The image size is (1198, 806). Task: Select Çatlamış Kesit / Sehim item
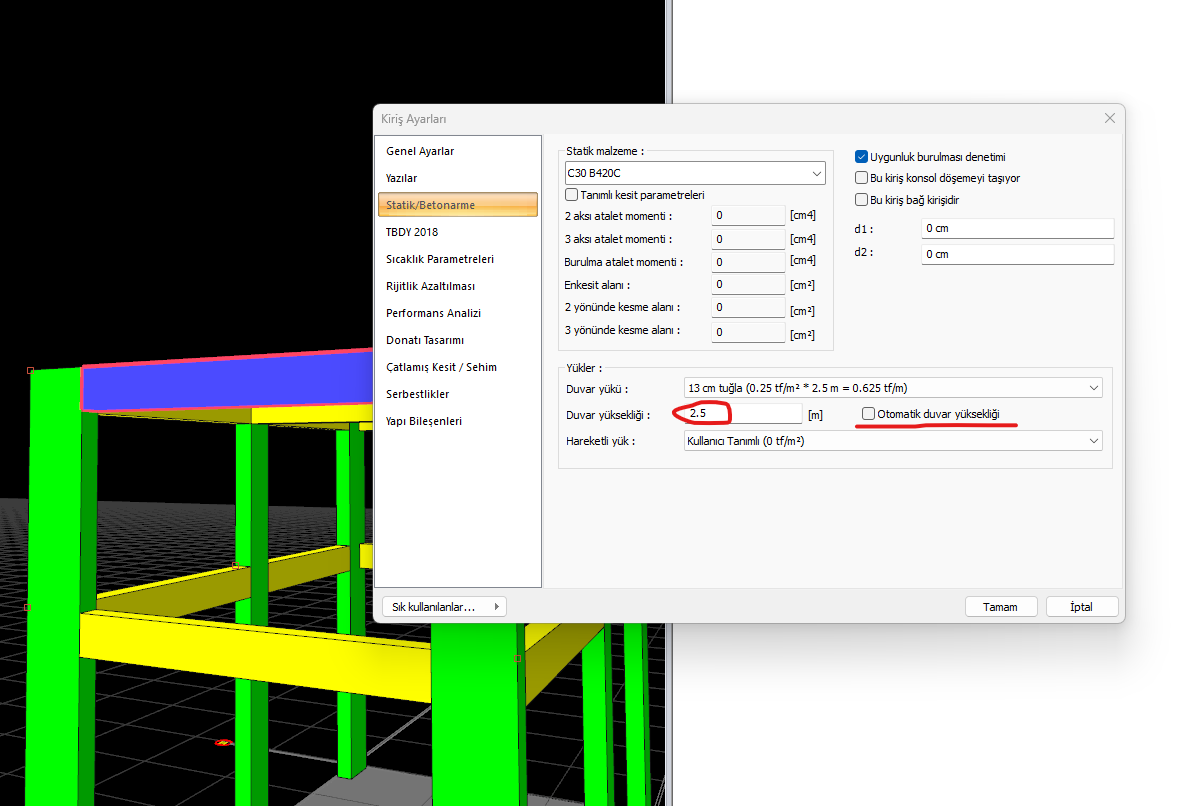pyautogui.click(x=441, y=367)
